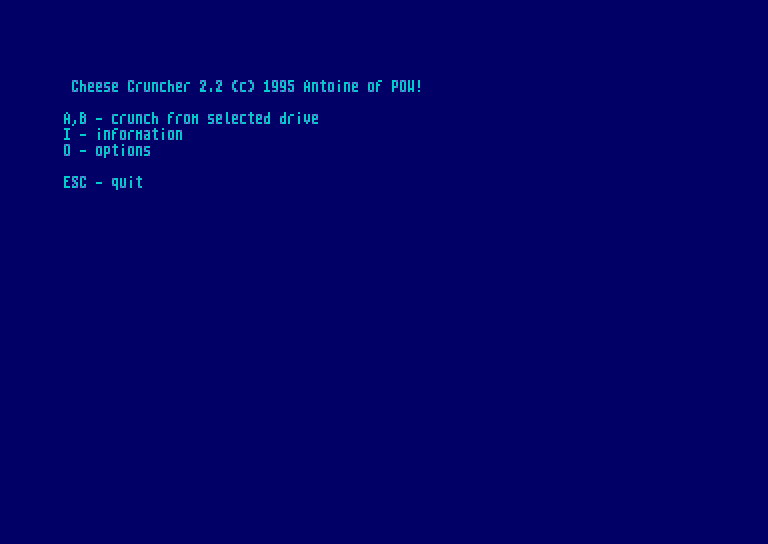This screenshot has width=768, height=544.
Task: Click the 'O' key label
Action: click(67, 151)
